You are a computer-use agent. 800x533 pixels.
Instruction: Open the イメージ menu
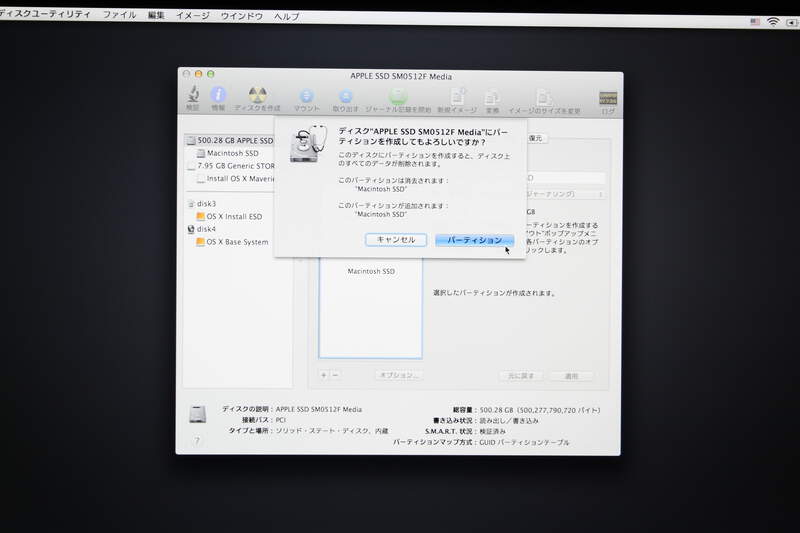[192, 17]
